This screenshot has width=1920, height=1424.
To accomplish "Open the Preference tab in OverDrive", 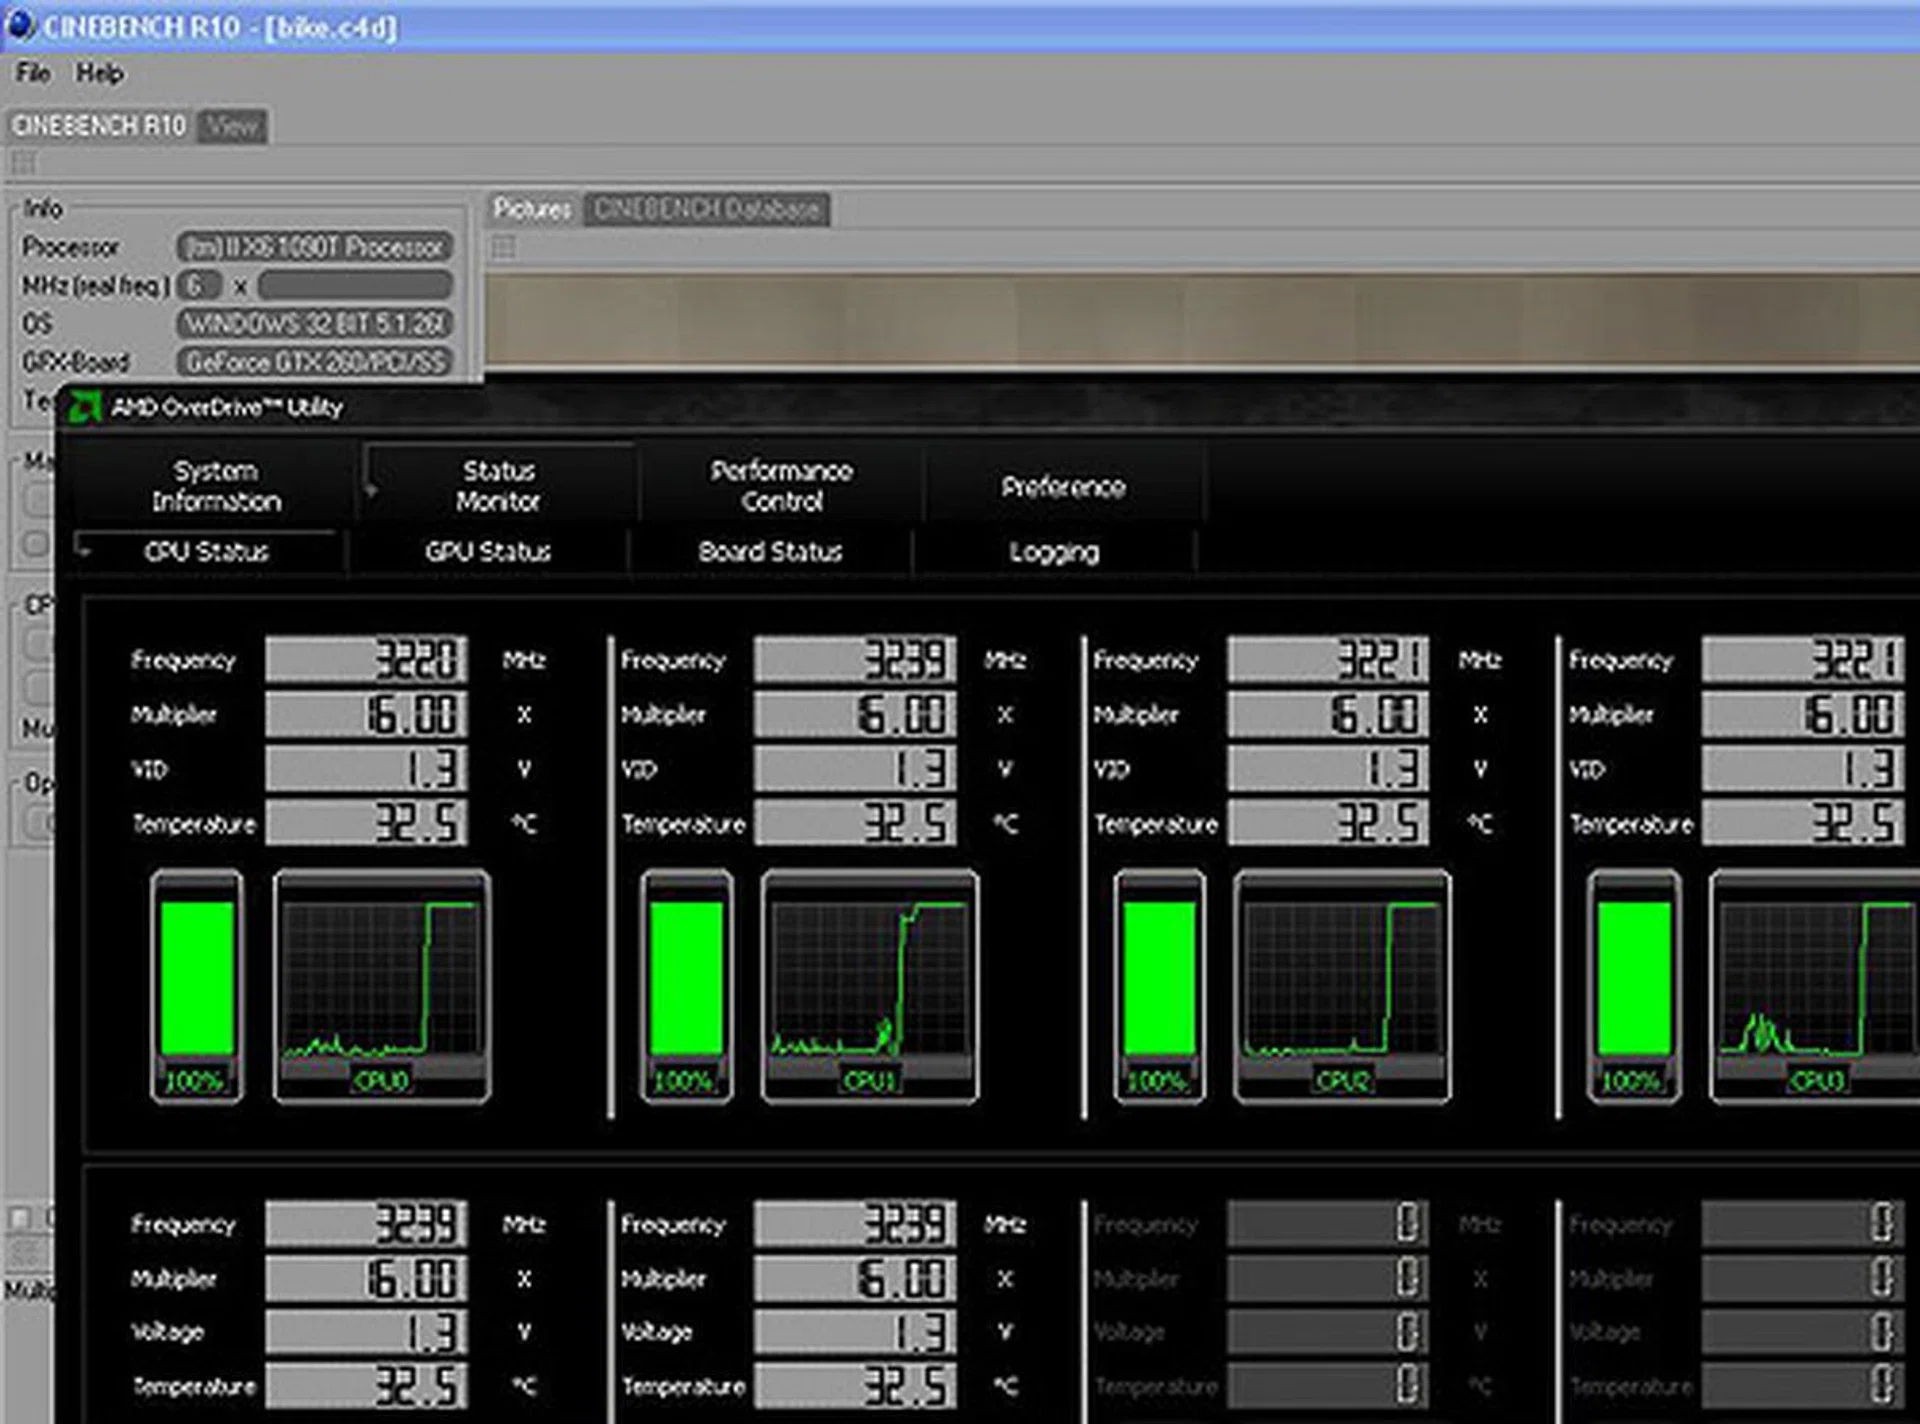I will (1063, 487).
